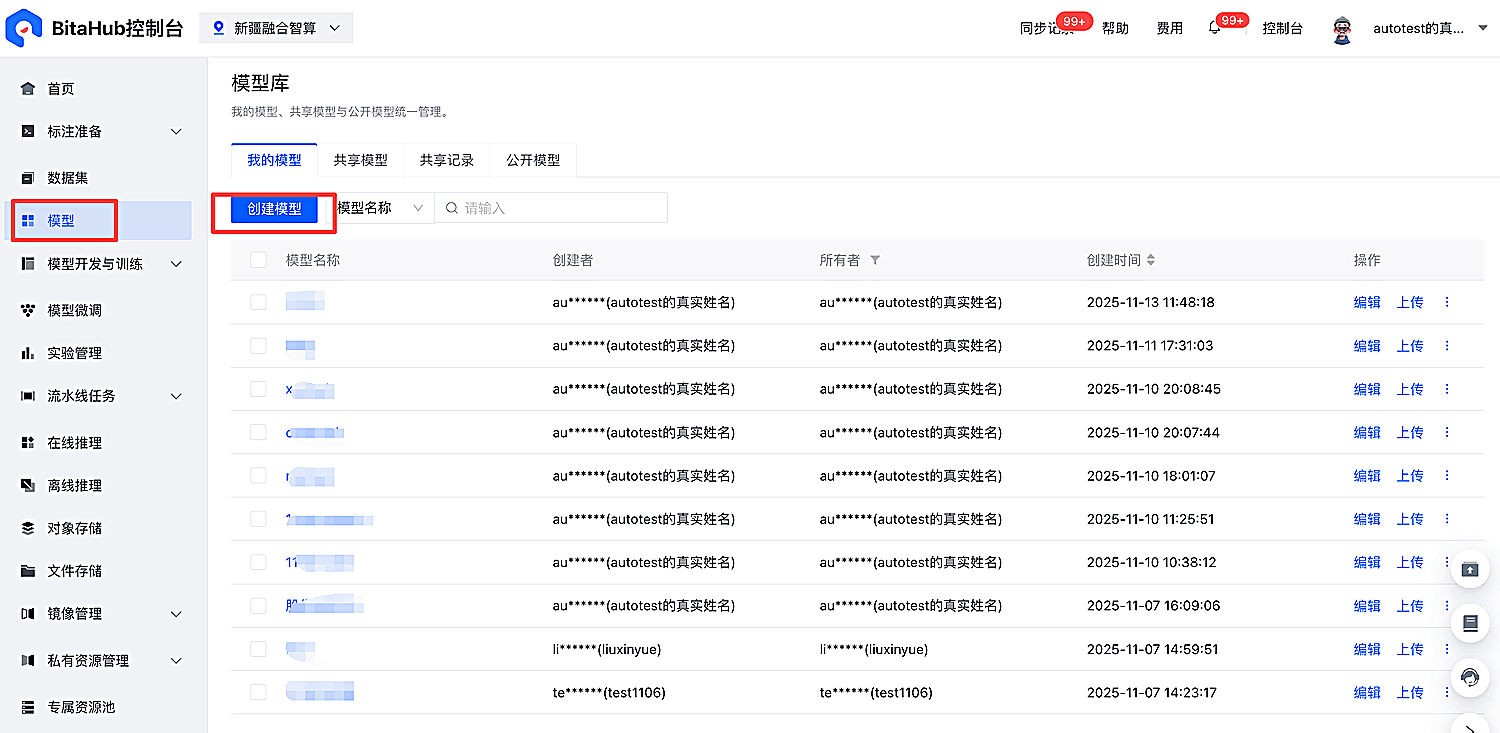
Task: Check the row created by liuxinyue
Action: [259, 649]
